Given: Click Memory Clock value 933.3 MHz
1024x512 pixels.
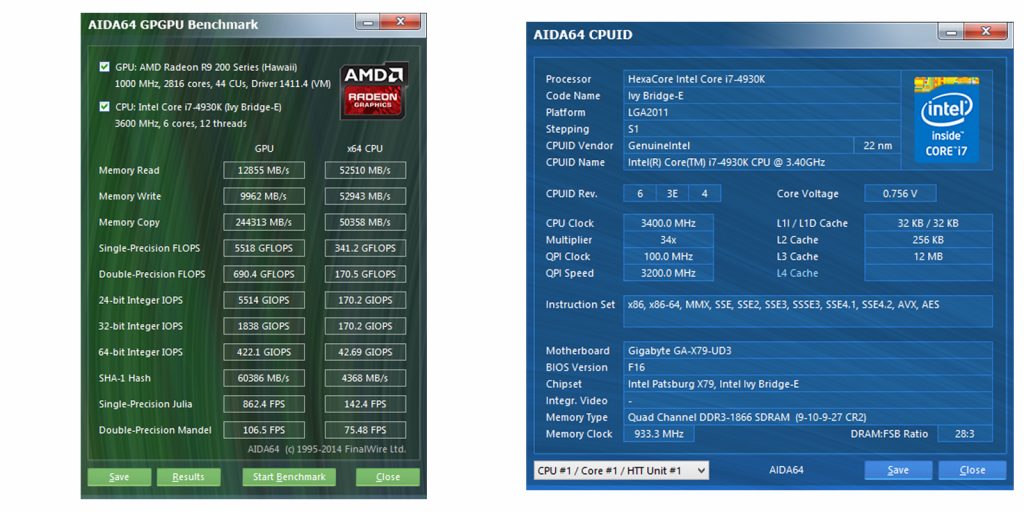Looking at the screenshot, I should pos(658,434).
